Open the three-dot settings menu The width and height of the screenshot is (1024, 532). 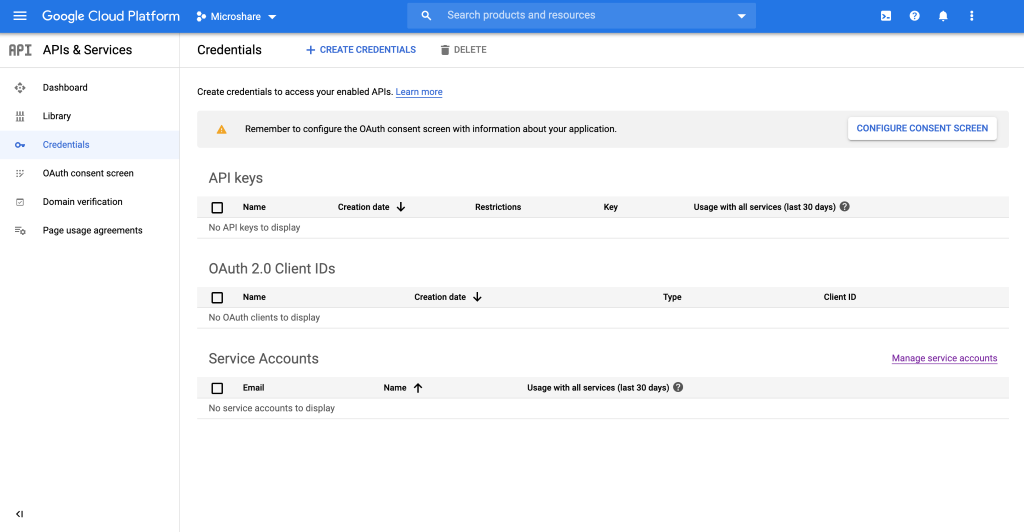click(971, 16)
